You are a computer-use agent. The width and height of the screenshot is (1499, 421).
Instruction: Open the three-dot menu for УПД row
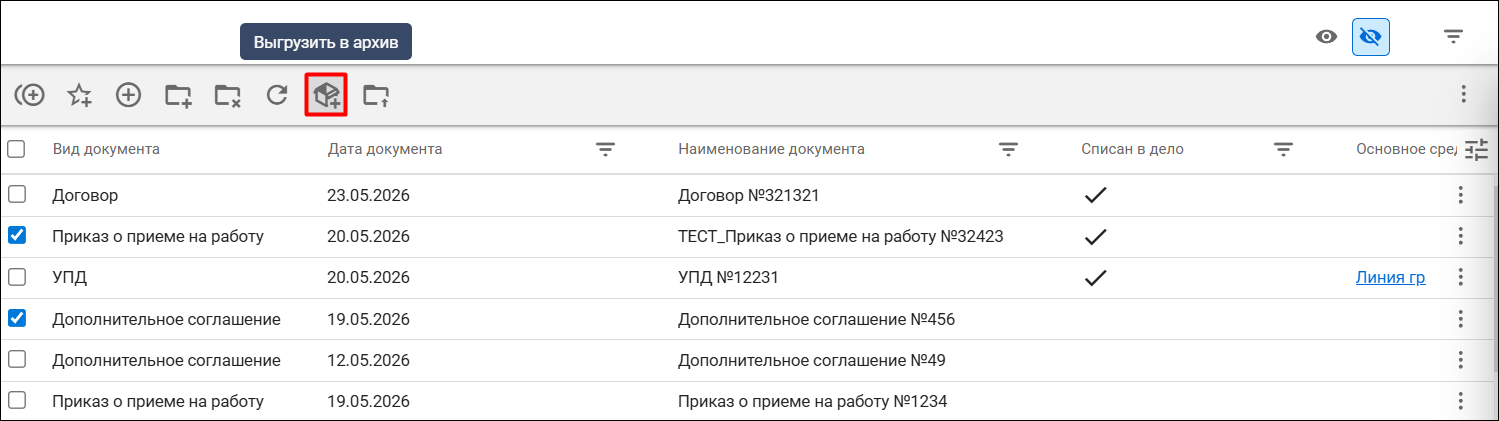(x=1461, y=277)
